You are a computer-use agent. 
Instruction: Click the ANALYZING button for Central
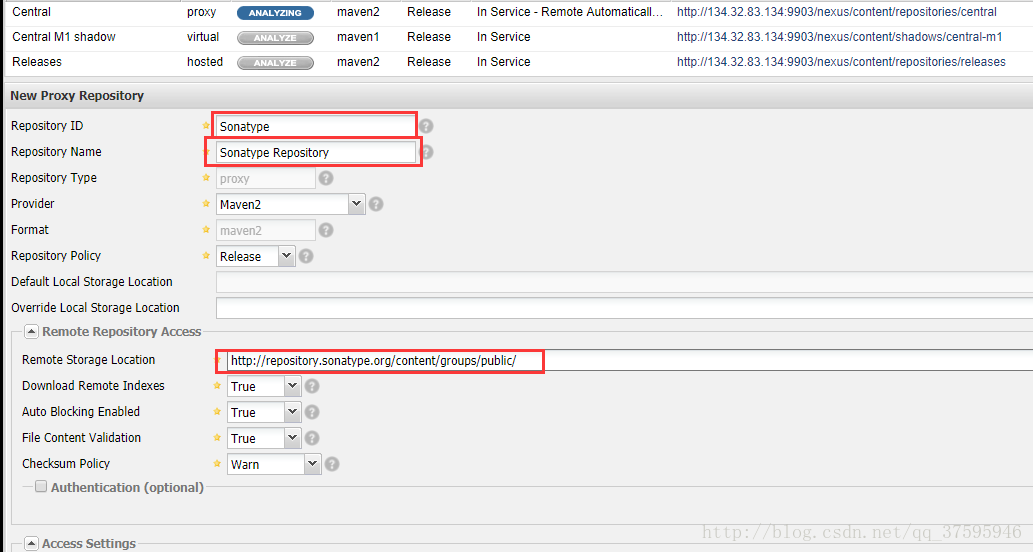[x=275, y=13]
